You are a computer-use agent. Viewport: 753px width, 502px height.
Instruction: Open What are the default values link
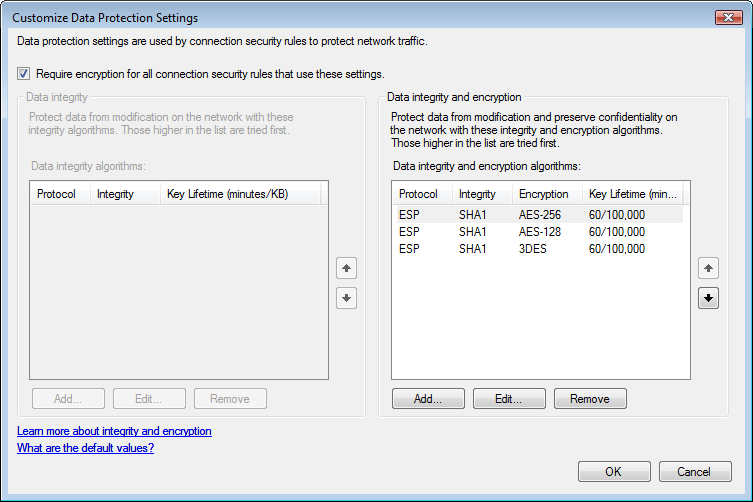pos(85,448)
